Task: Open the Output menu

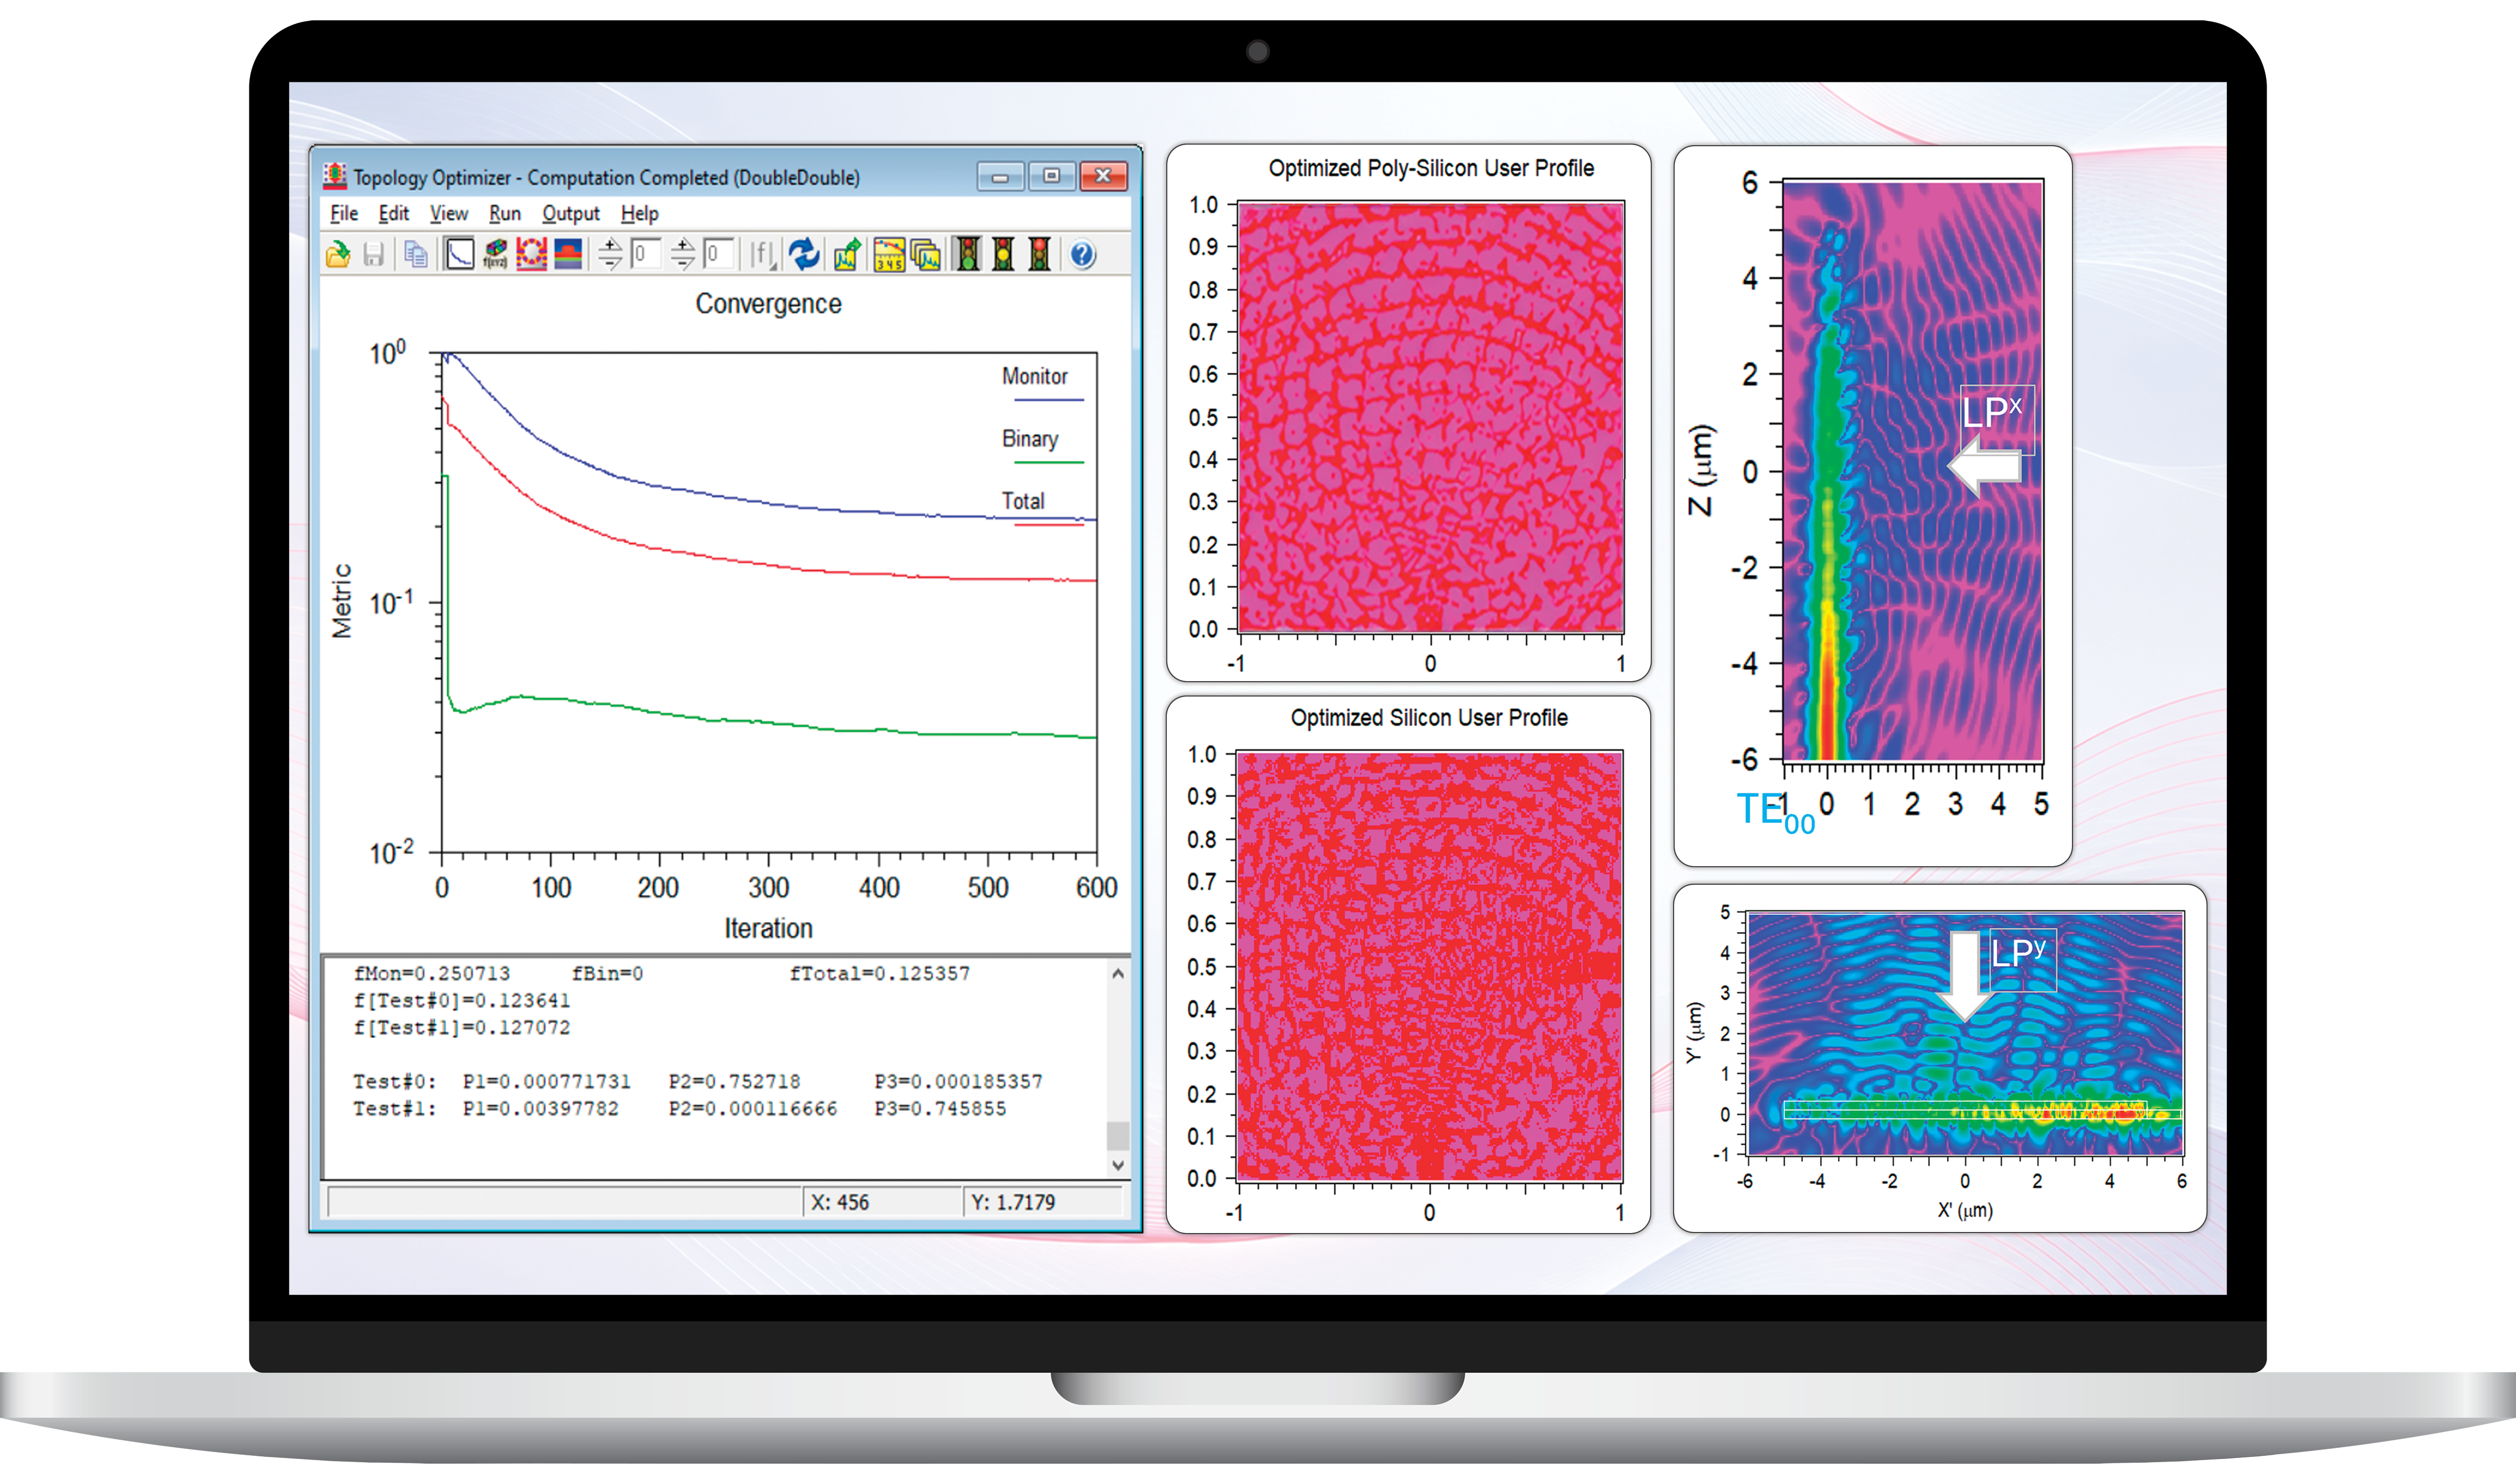Action: coord(570,213)
